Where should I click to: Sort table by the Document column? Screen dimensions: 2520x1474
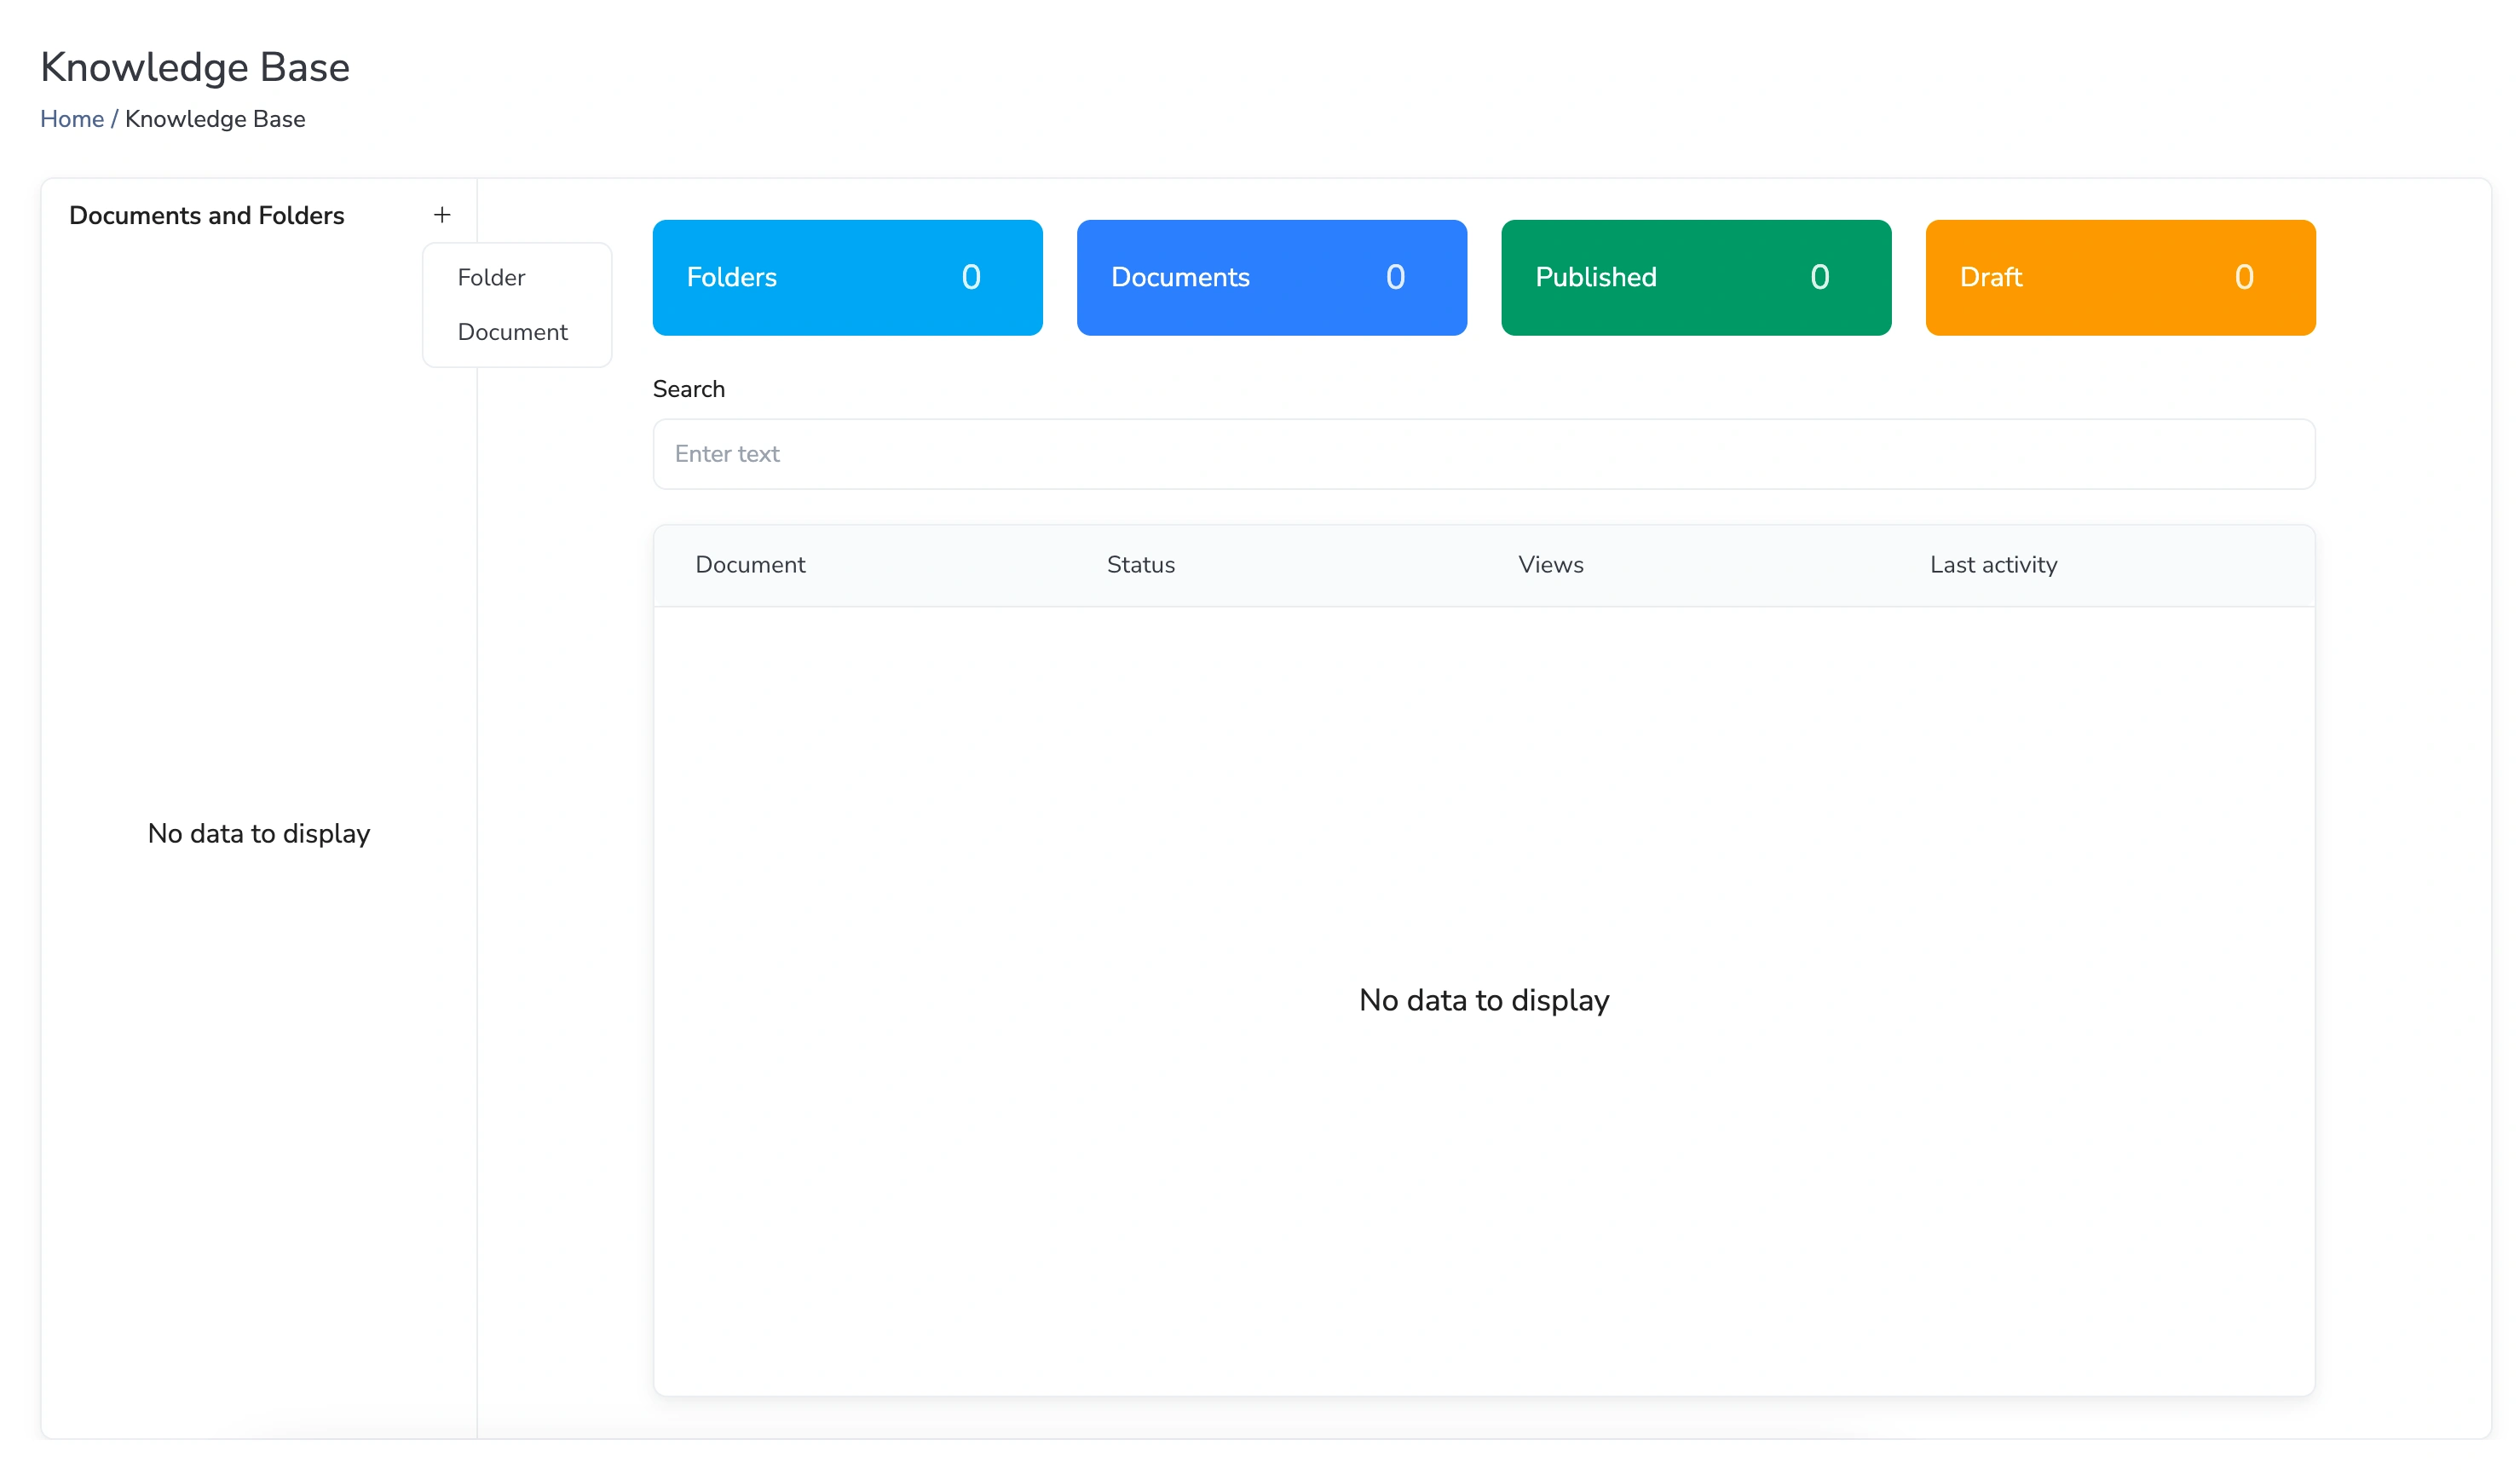point(749,564)
